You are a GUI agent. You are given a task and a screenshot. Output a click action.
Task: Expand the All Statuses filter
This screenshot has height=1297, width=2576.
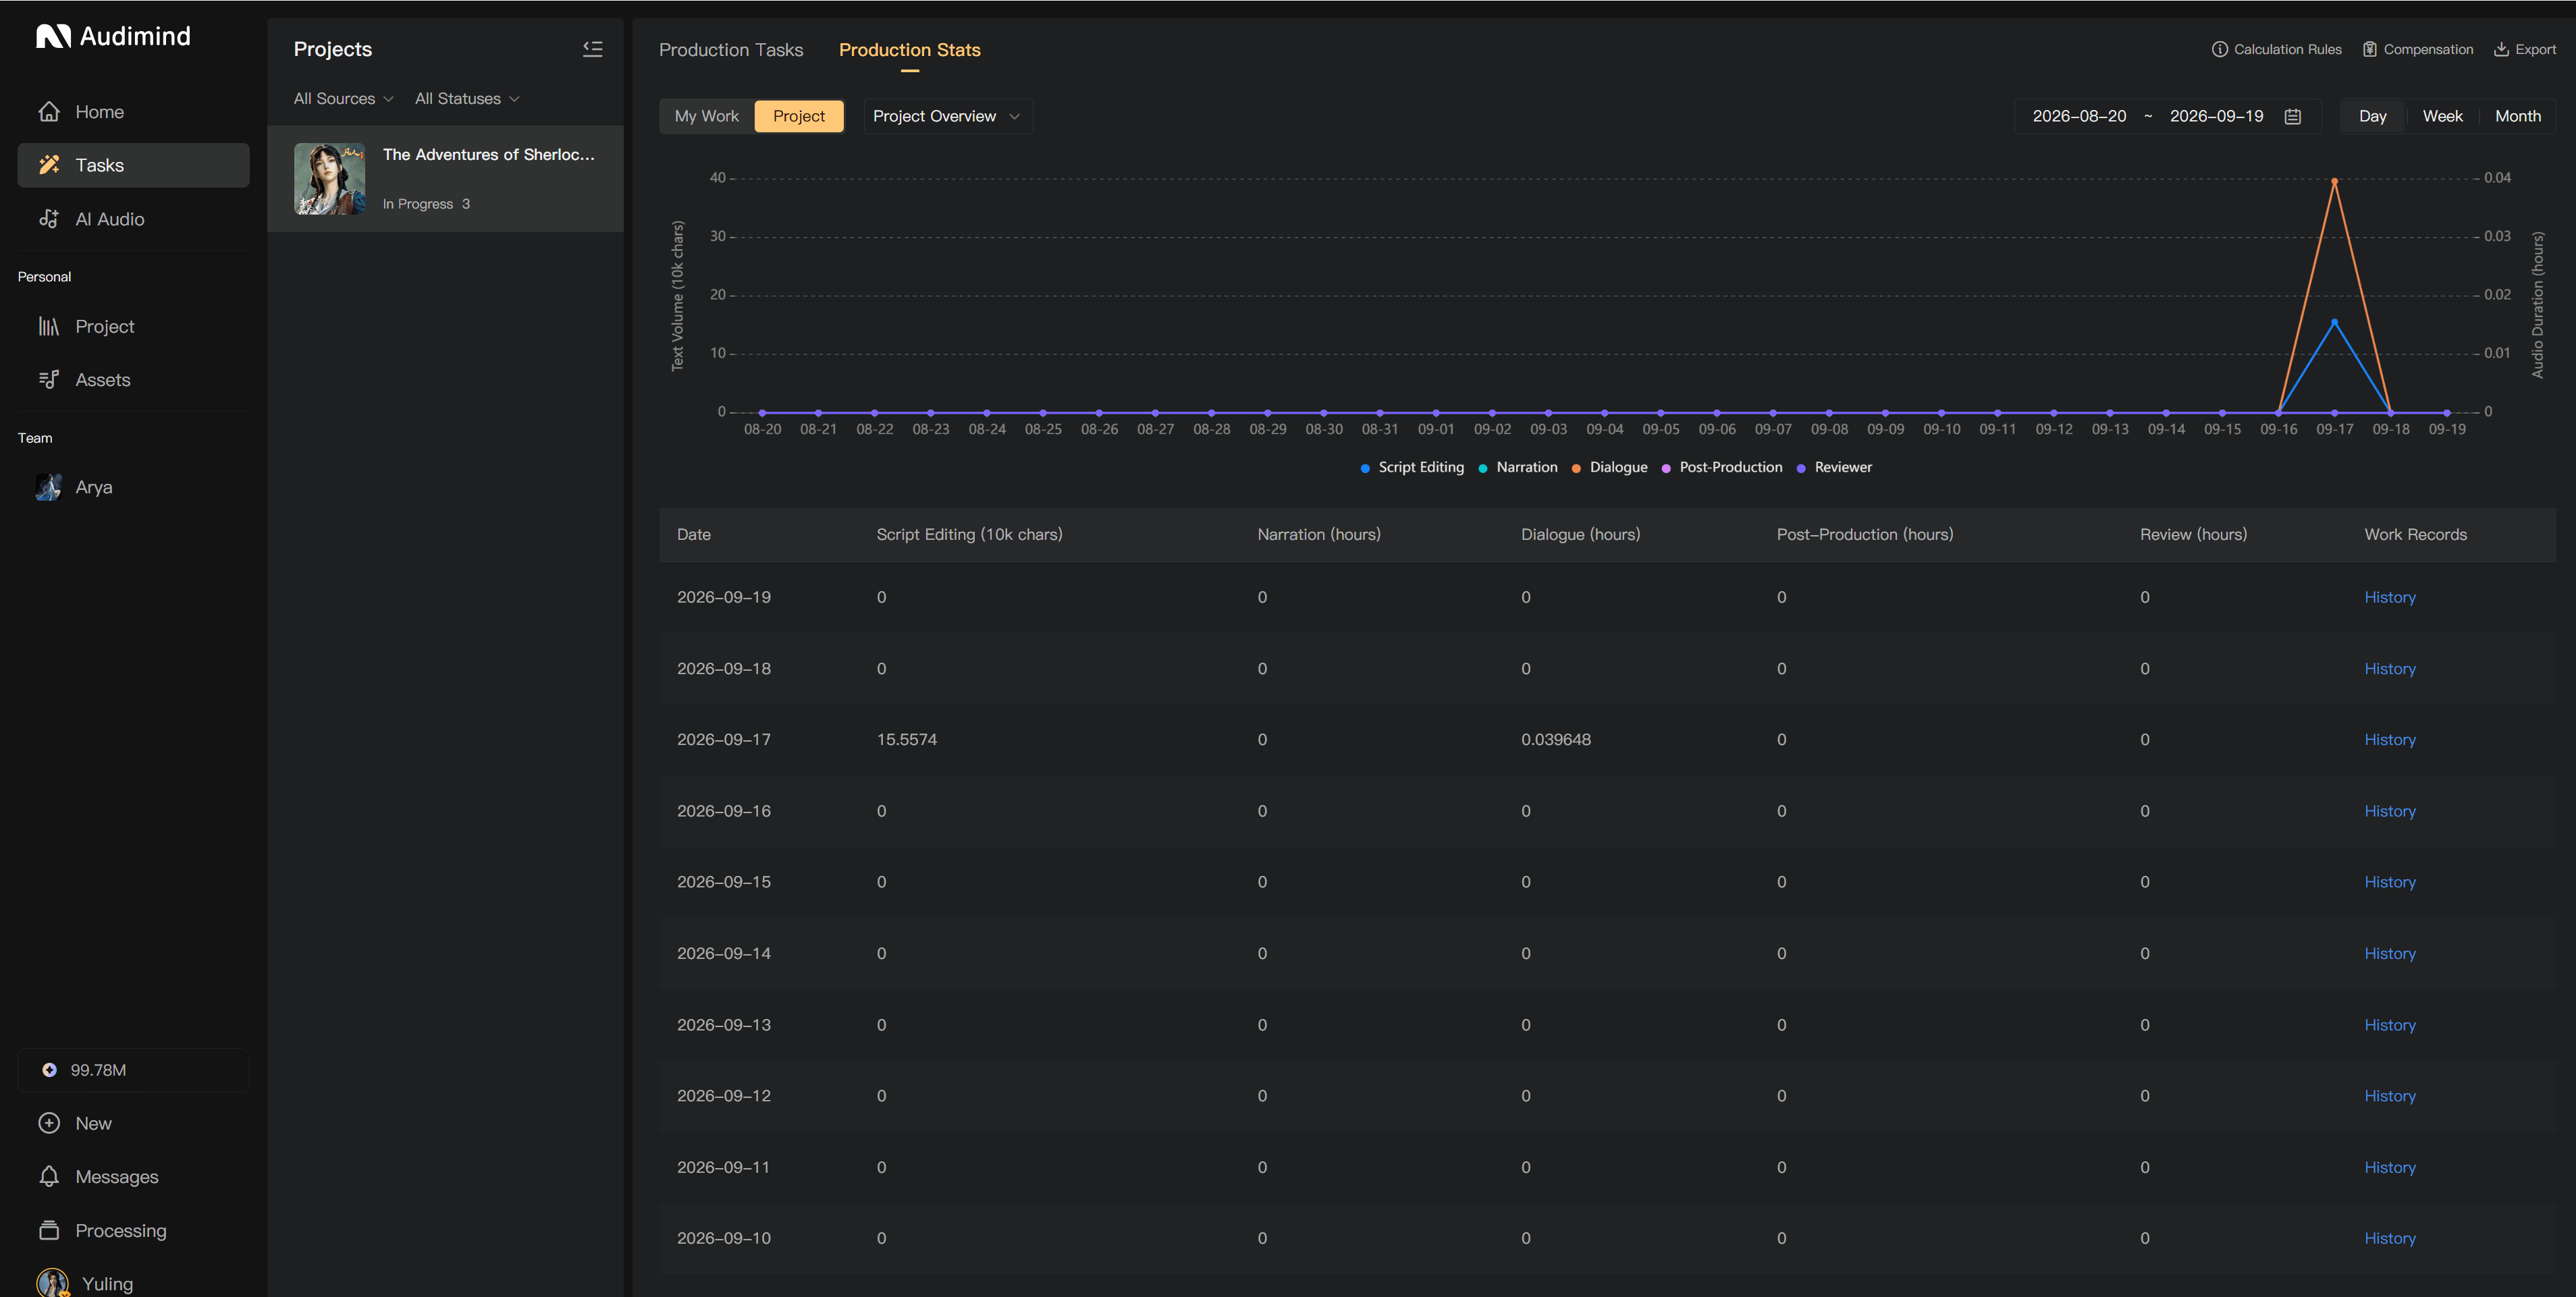pos(467,99)
